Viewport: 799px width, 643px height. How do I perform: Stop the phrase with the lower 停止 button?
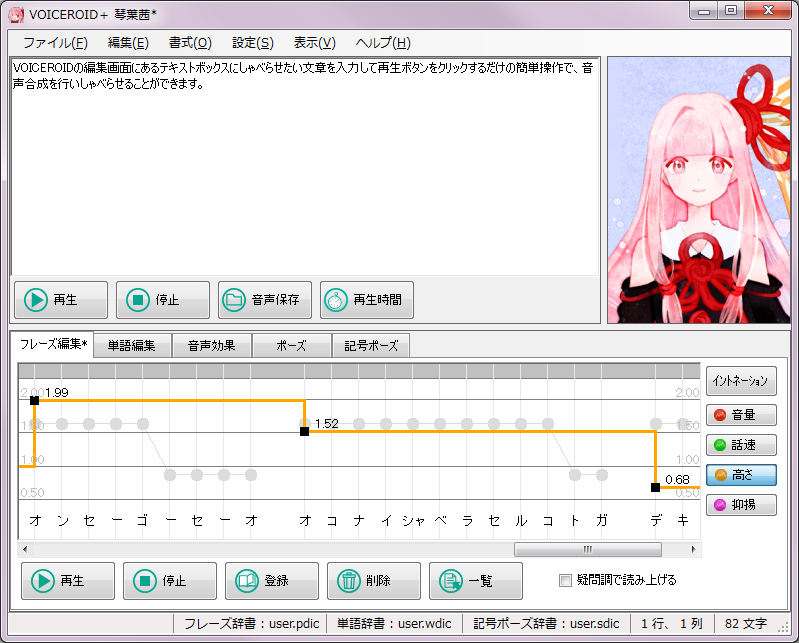pos(170,580)
